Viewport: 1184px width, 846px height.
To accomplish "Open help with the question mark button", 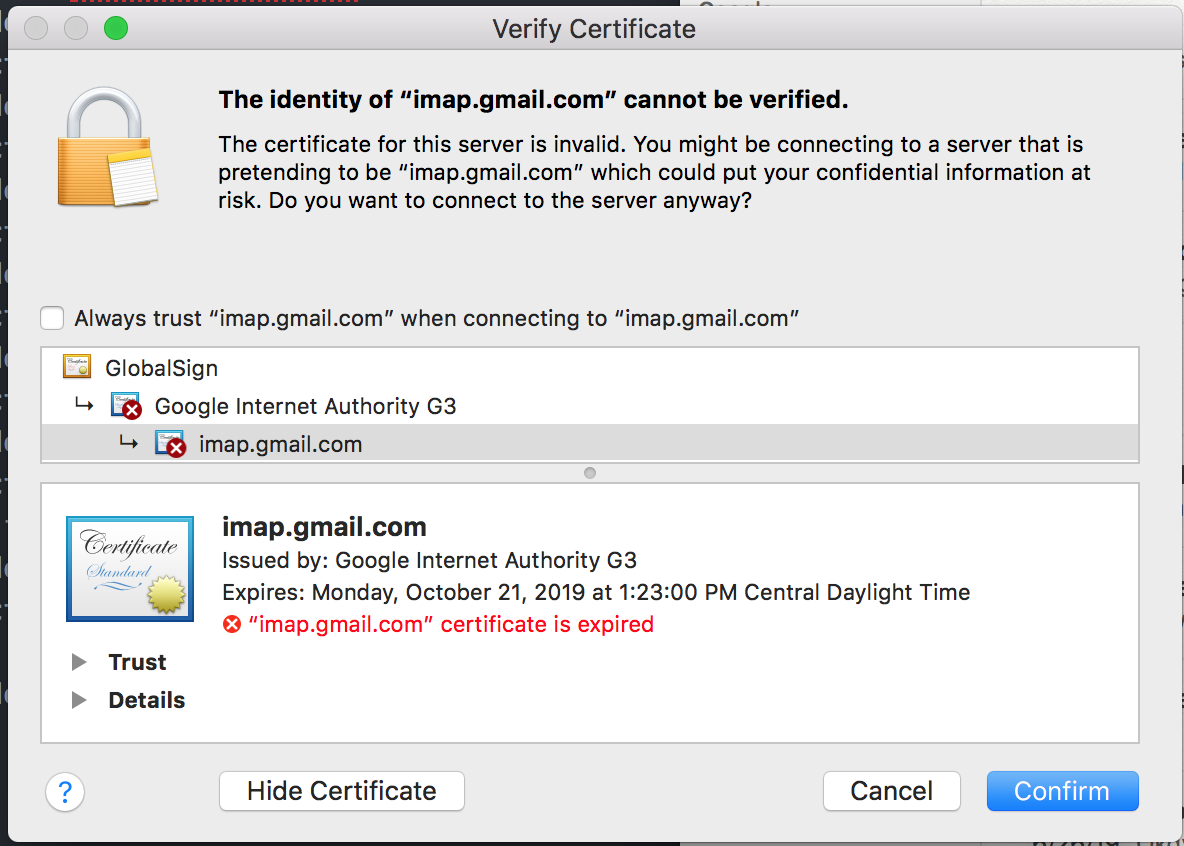I will click(65, 792).
